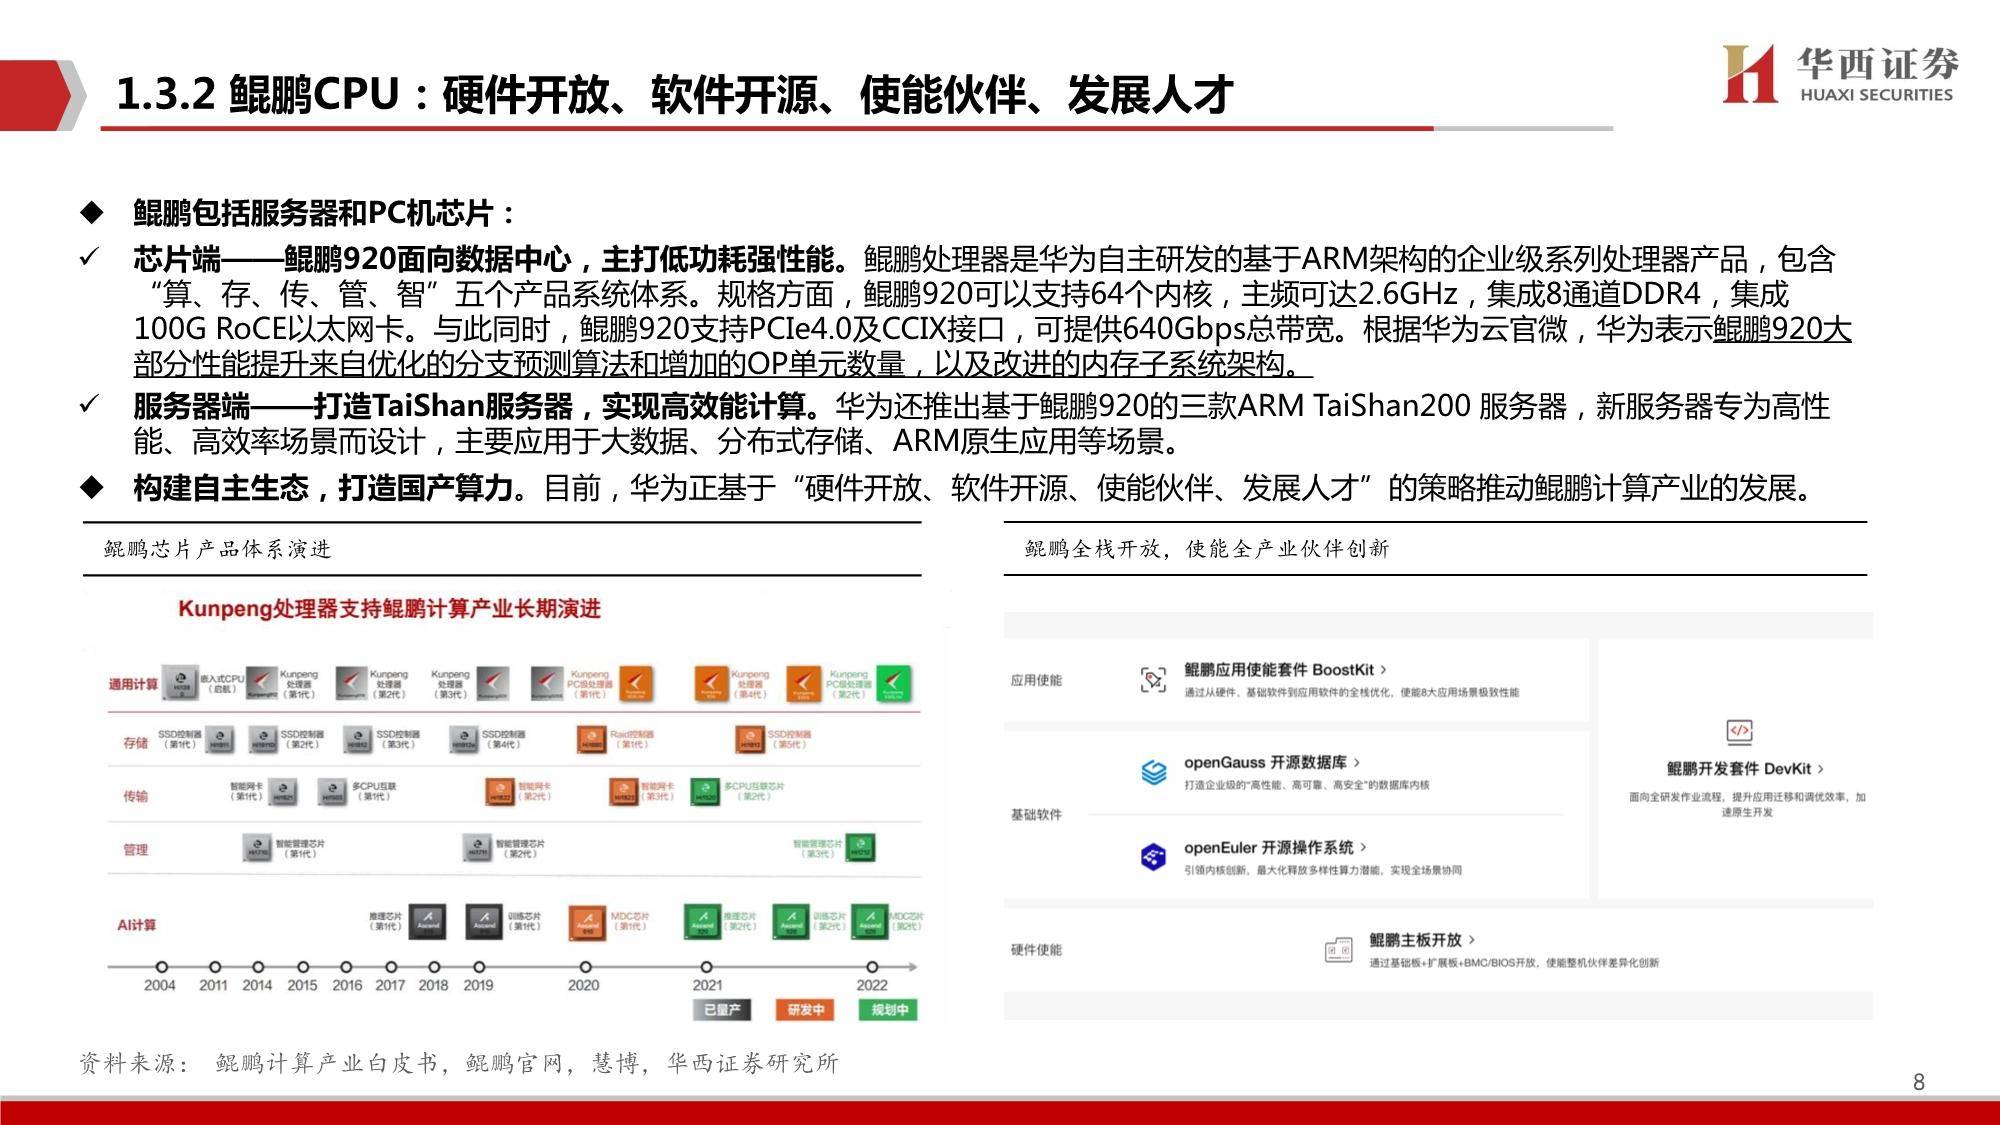Click the 1st-gen 推理芯片 black Ascend chip
This screenshot has height=1125, width=2000.
point(428,921)
